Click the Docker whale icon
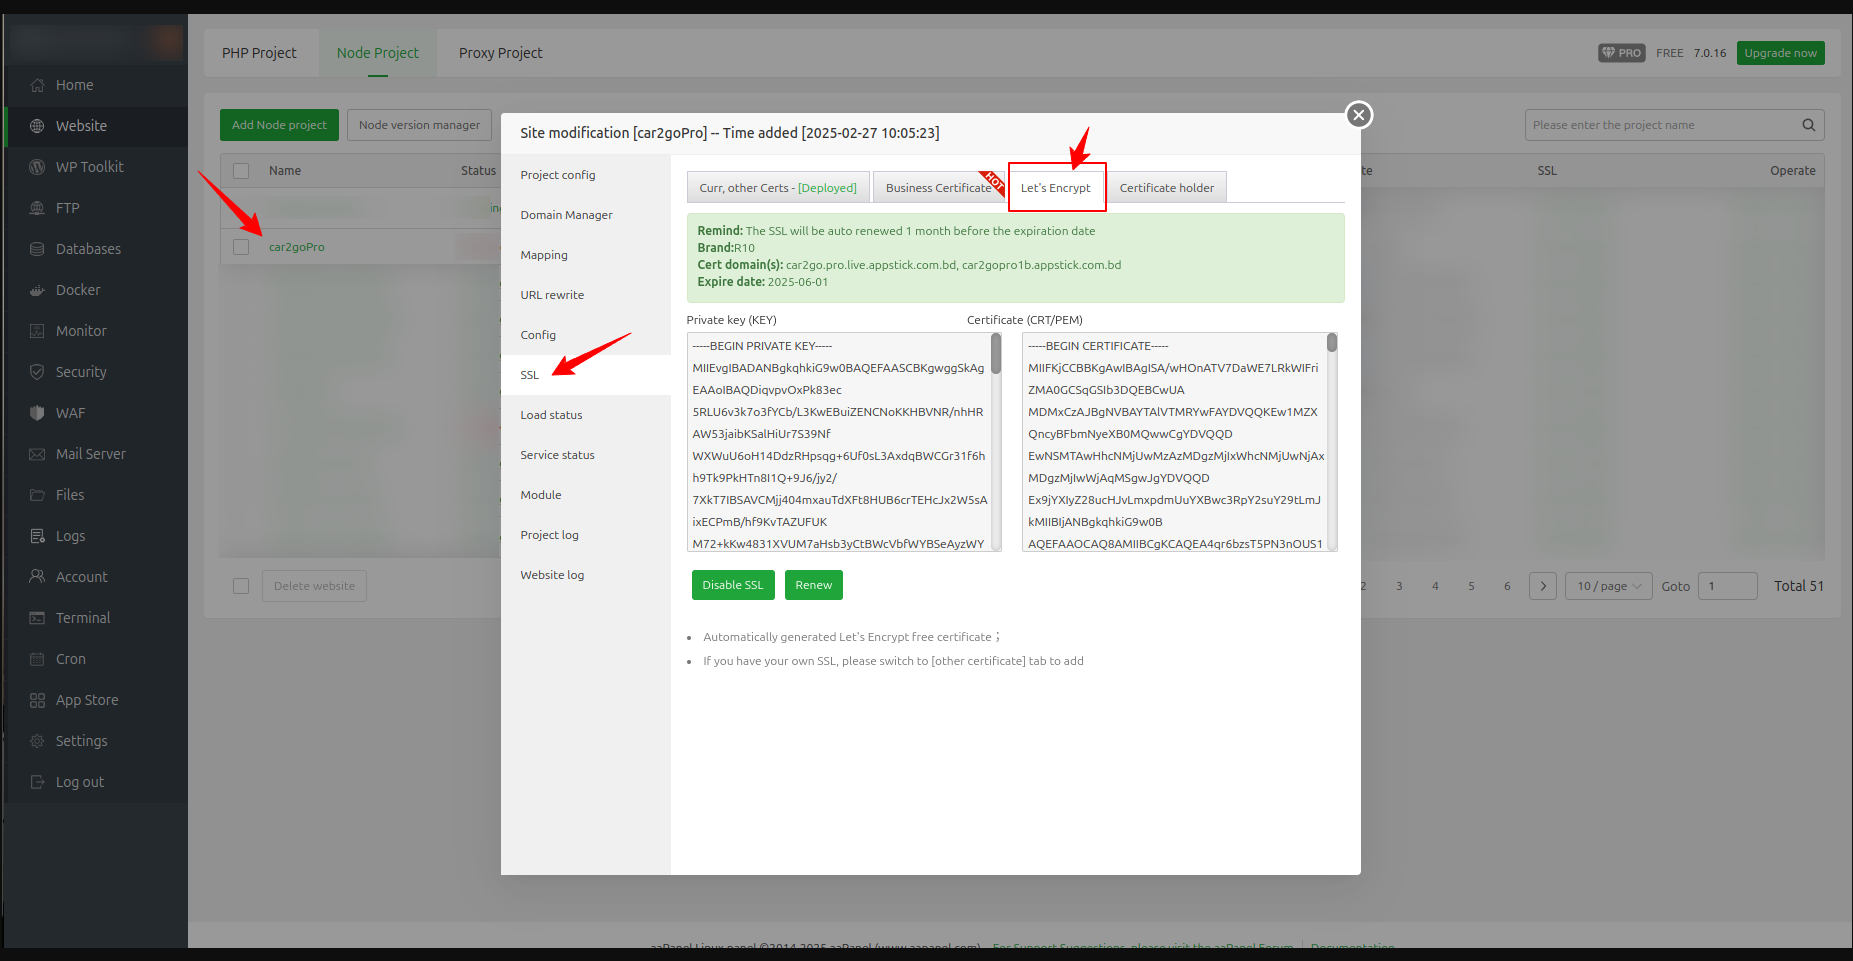1853x961 pixels. coord(37,290)
